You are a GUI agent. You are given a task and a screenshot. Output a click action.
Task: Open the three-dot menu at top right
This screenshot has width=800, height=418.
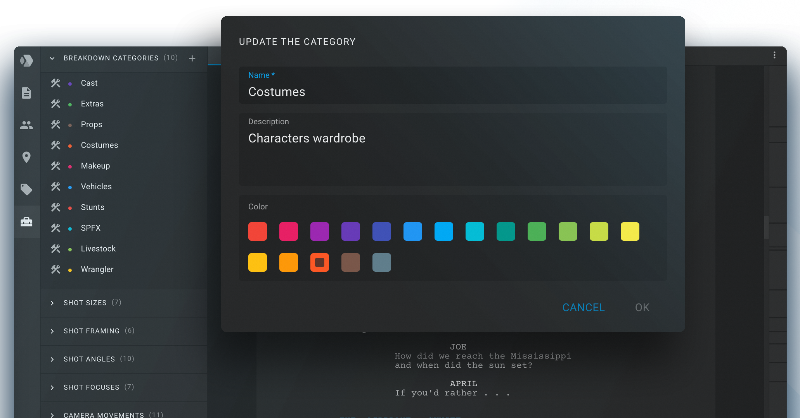(x=774, y=55)
